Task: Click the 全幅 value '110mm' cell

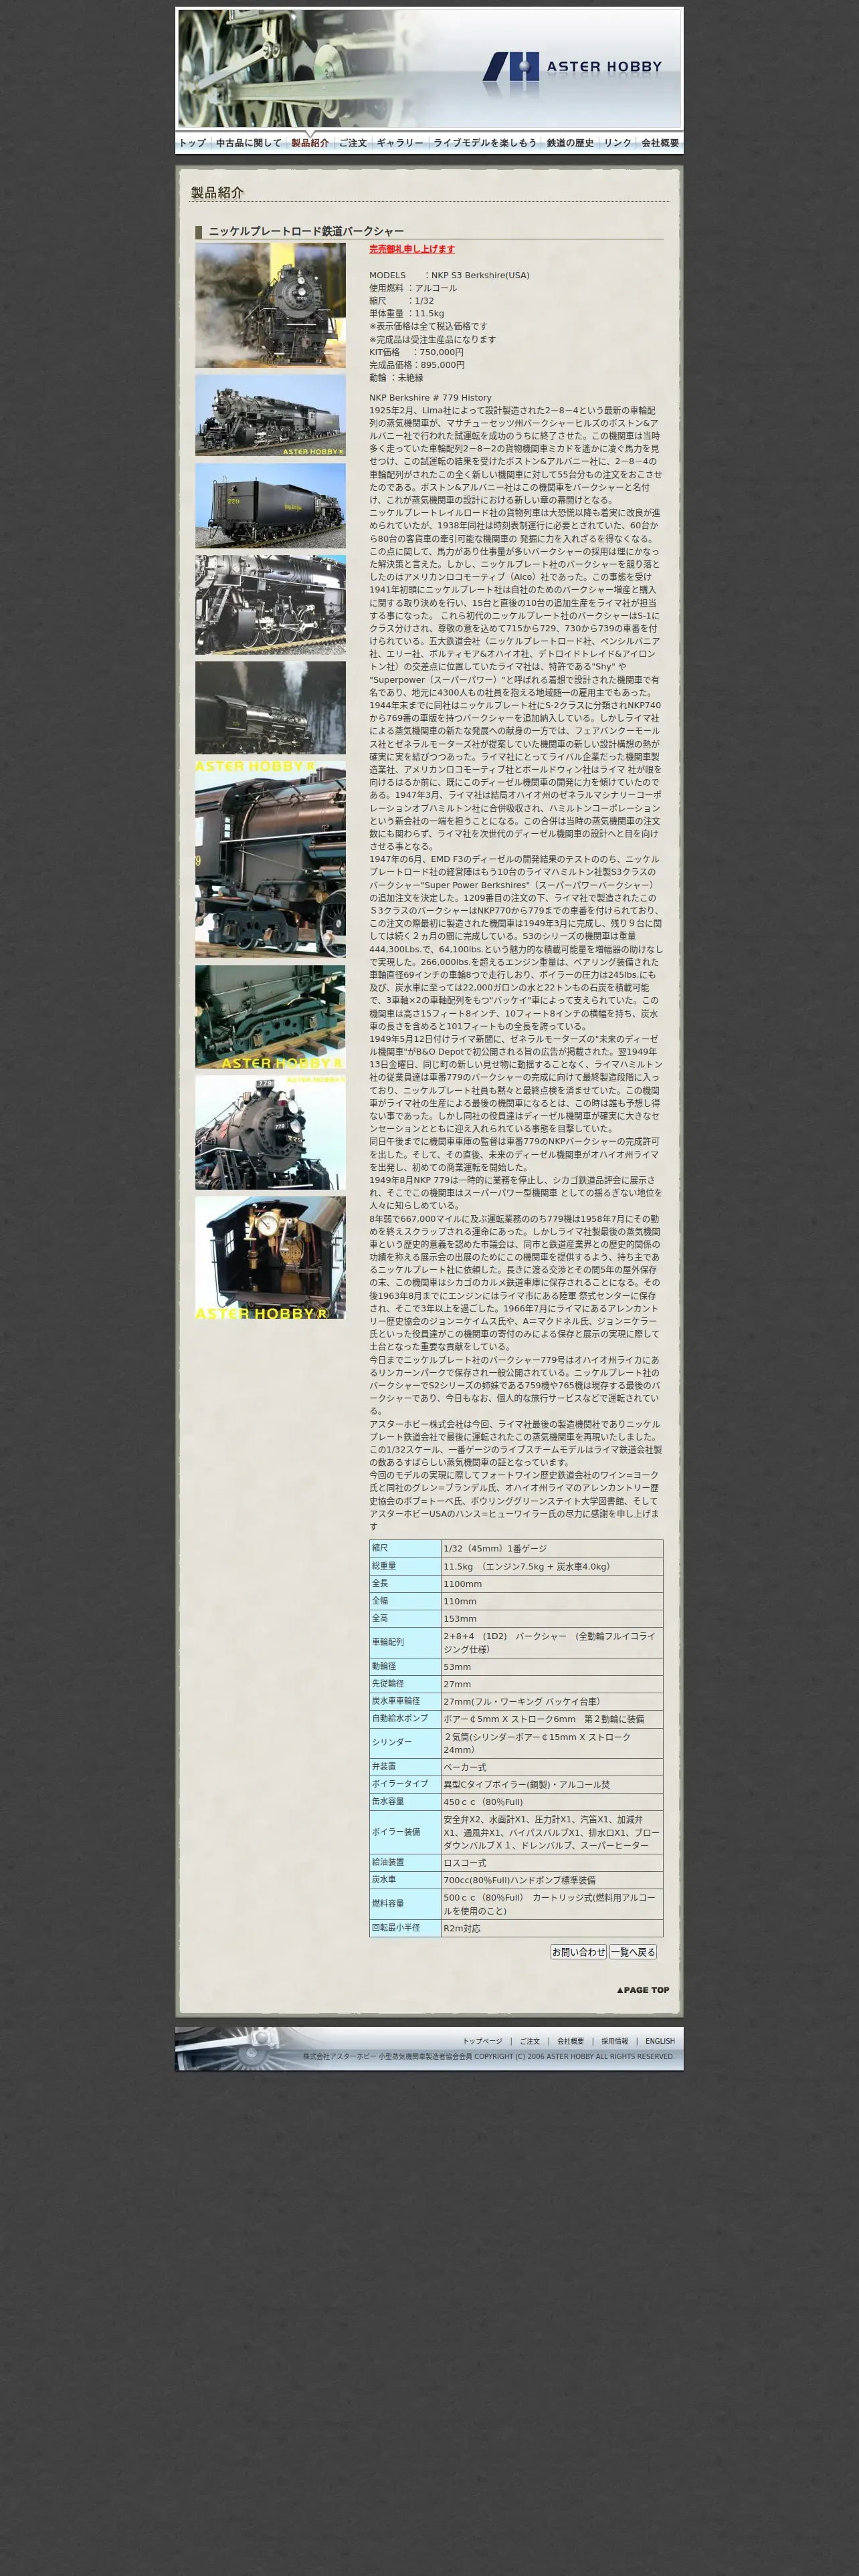Action: [x=552, y=1601]
